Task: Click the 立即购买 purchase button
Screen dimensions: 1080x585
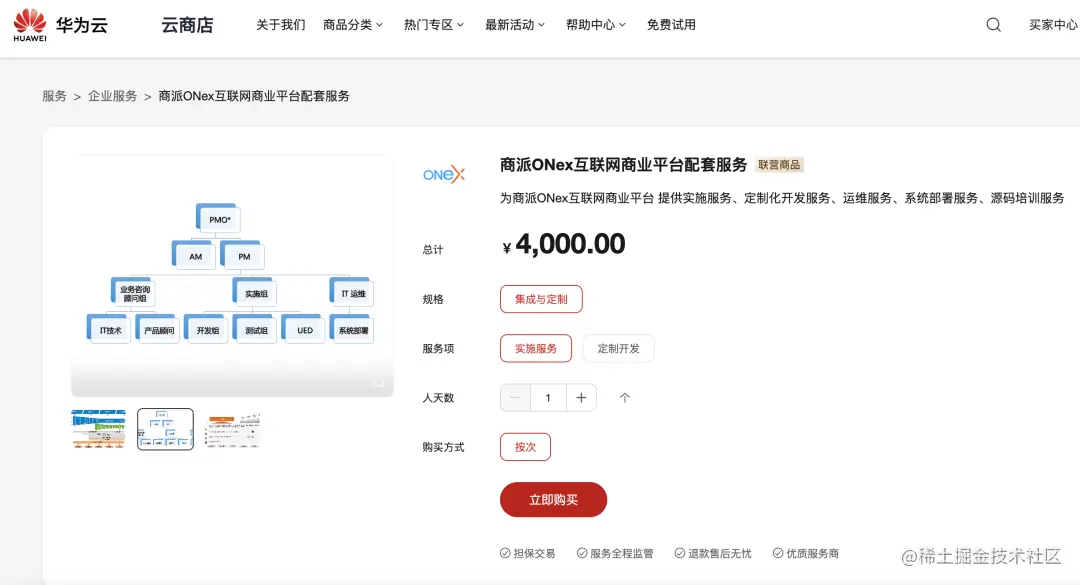Action: click(553, 499)
